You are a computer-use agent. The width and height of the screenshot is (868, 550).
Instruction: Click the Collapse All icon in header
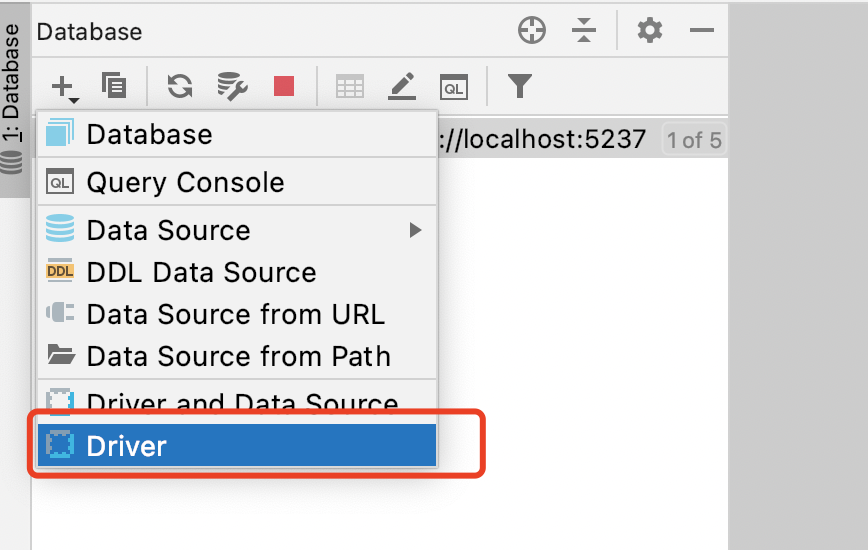pyautogui.click(x=584, y=30)
